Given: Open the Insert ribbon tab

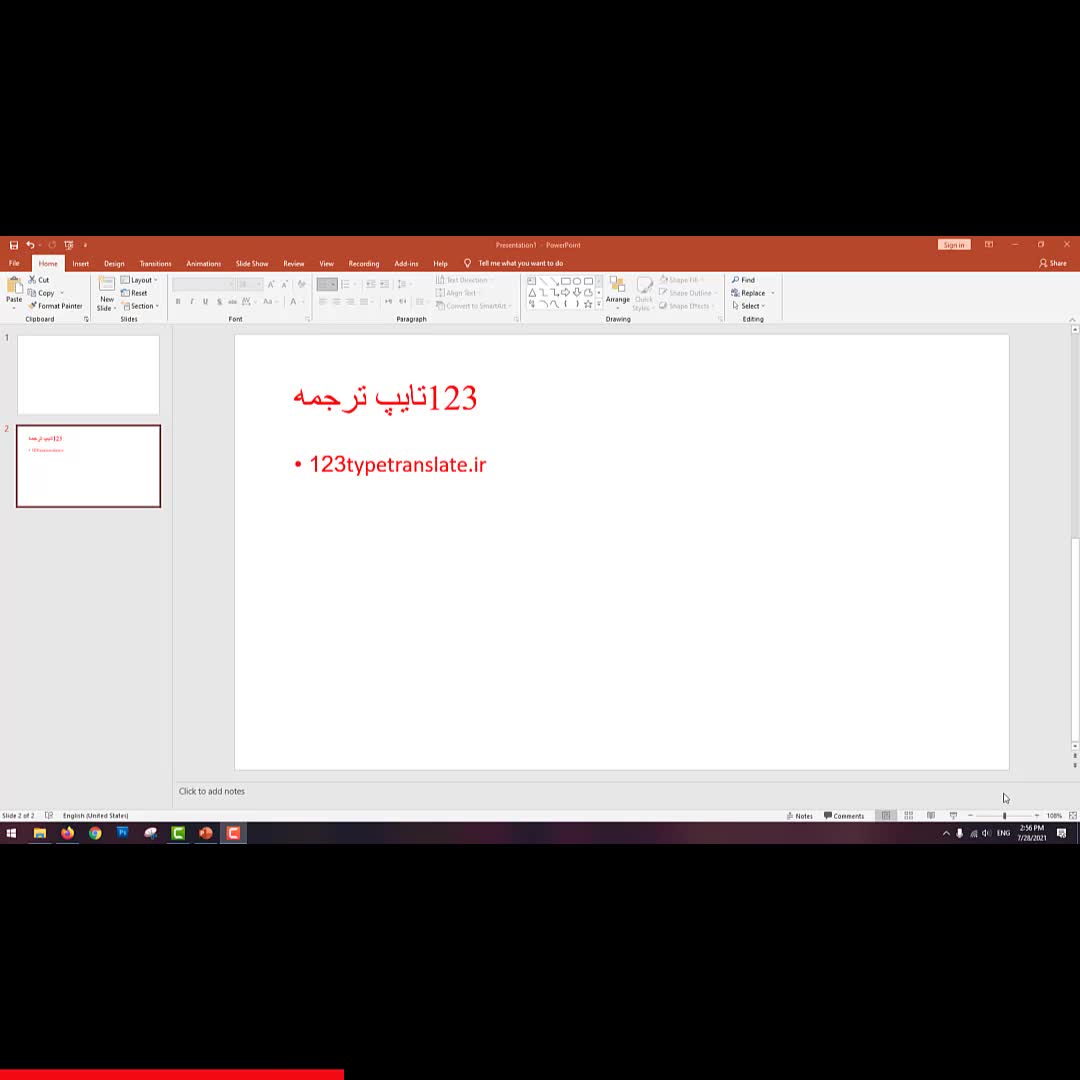Looking at the screenshot, I should [x=80, y=264].
